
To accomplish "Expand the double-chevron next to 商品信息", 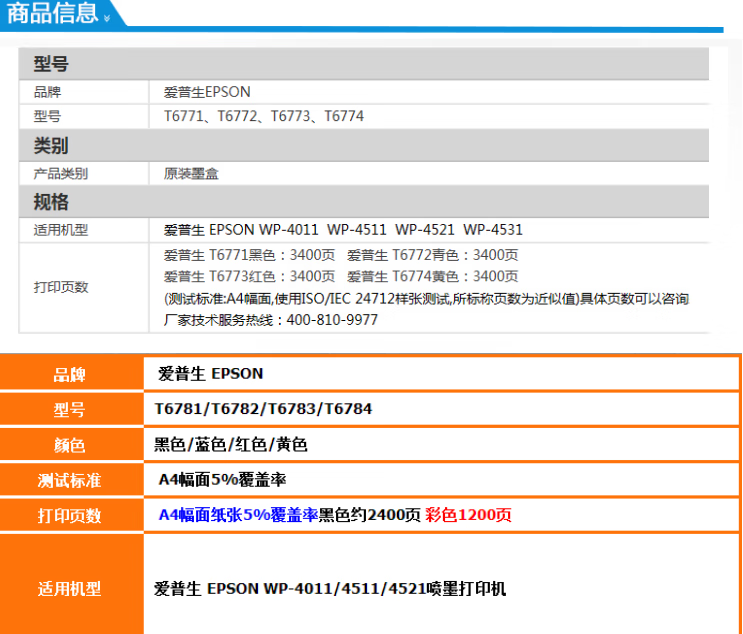I will tap(107, 18).
